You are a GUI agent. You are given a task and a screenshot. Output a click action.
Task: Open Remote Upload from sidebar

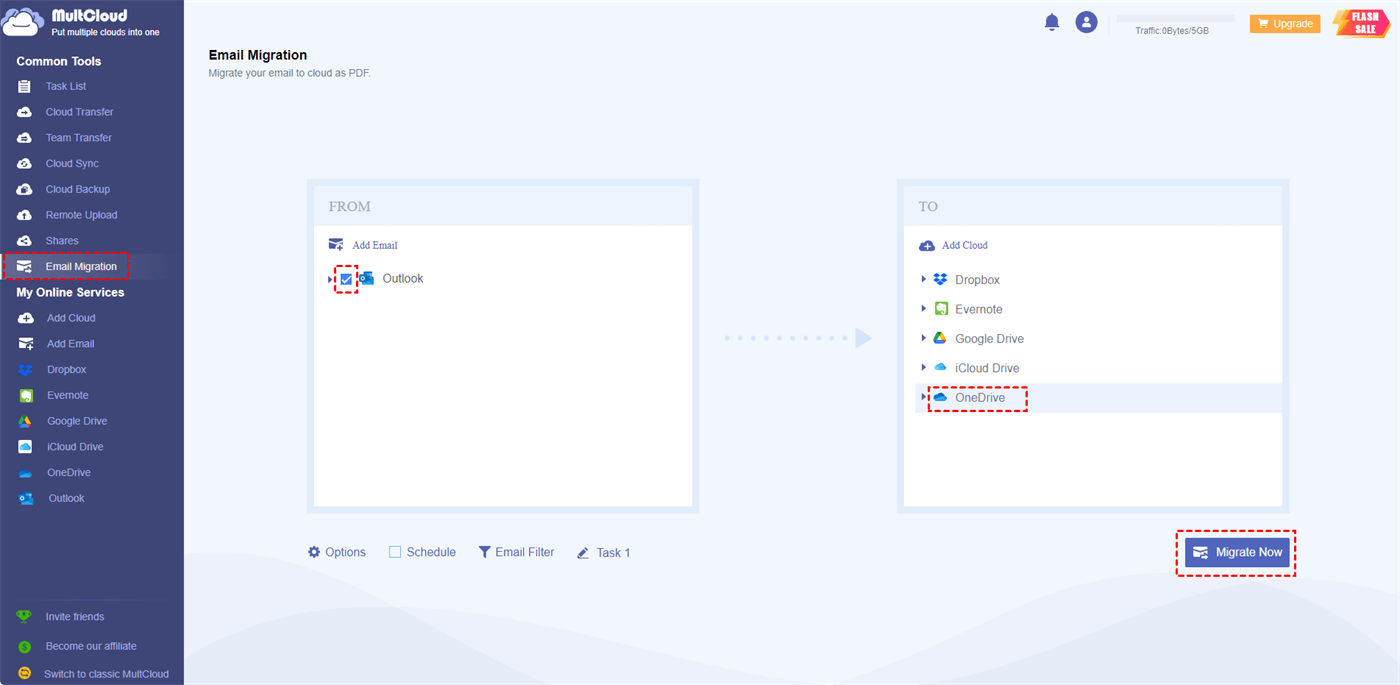pos(82,215)
